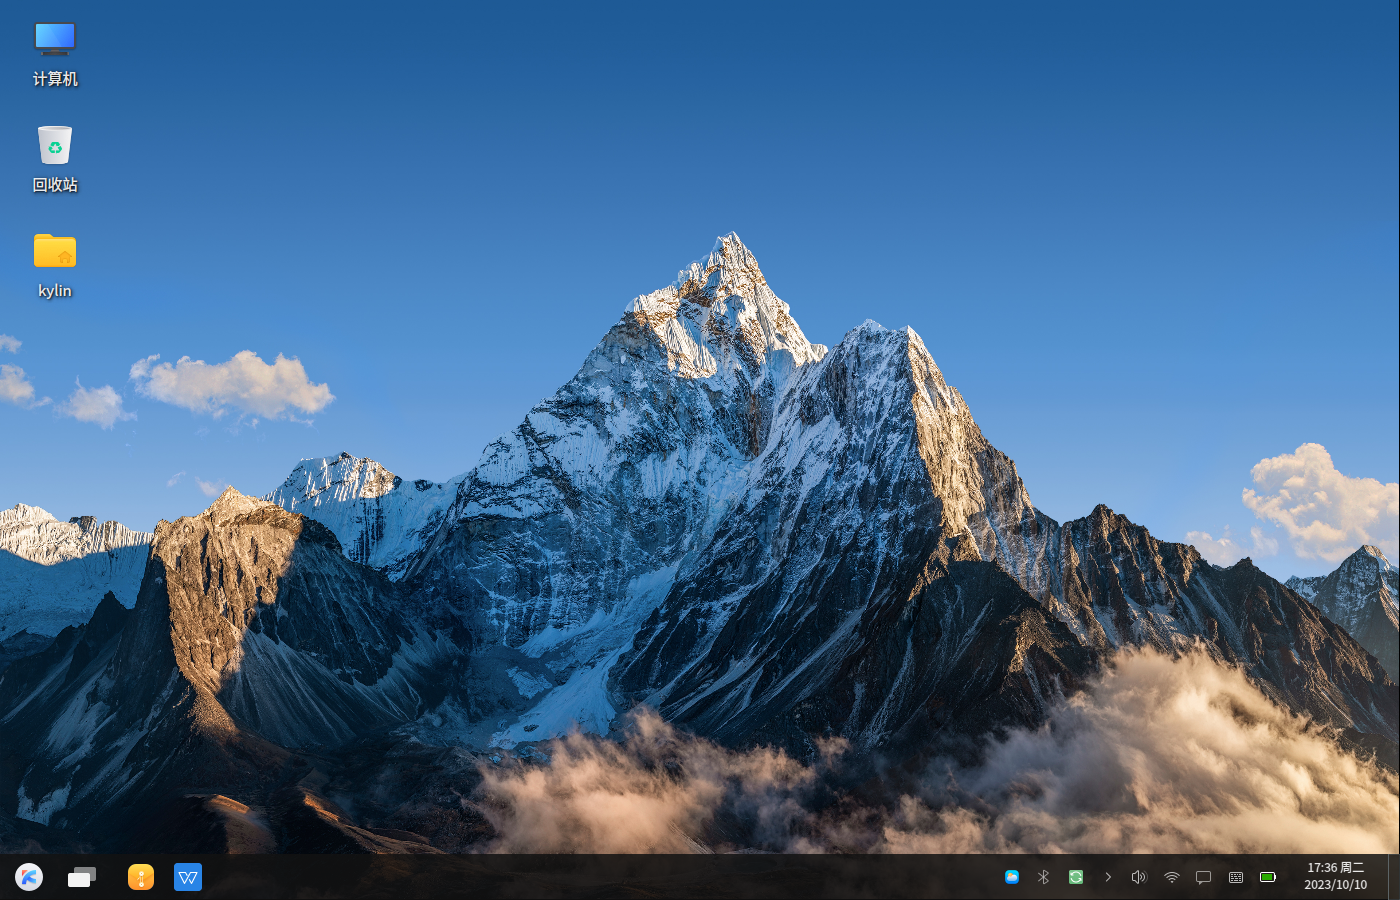
Task: Expand the hidden tray icons chevron
Action: (x=1108, y=877)
